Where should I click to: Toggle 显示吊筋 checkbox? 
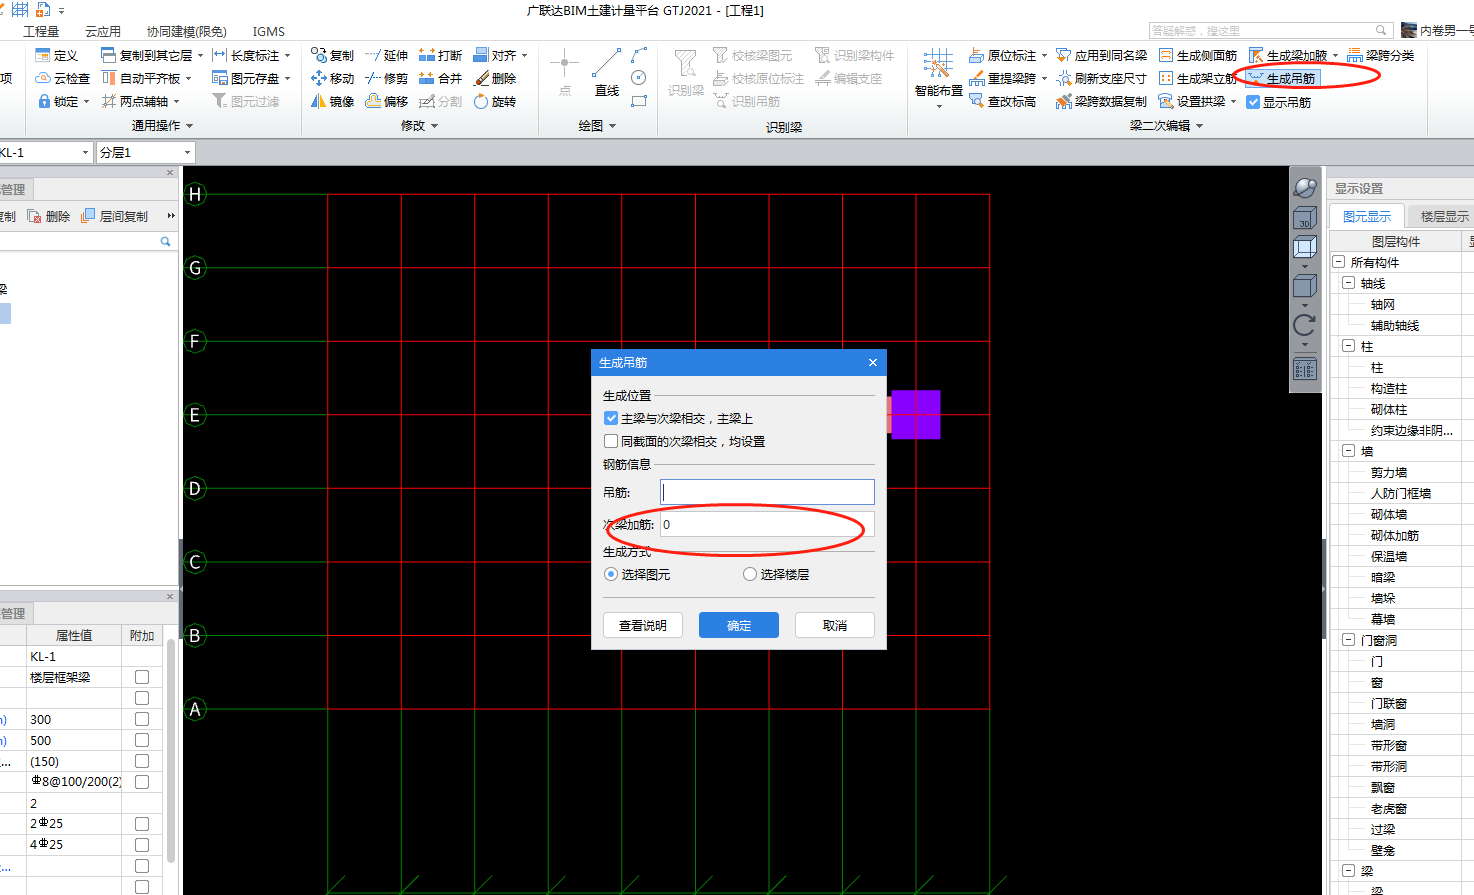click(1253, 102)
